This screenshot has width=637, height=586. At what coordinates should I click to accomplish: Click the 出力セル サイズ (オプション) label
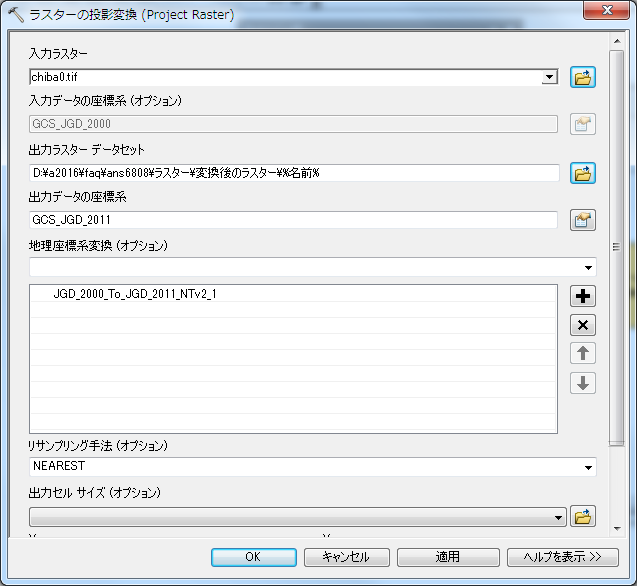pos(95,493)
